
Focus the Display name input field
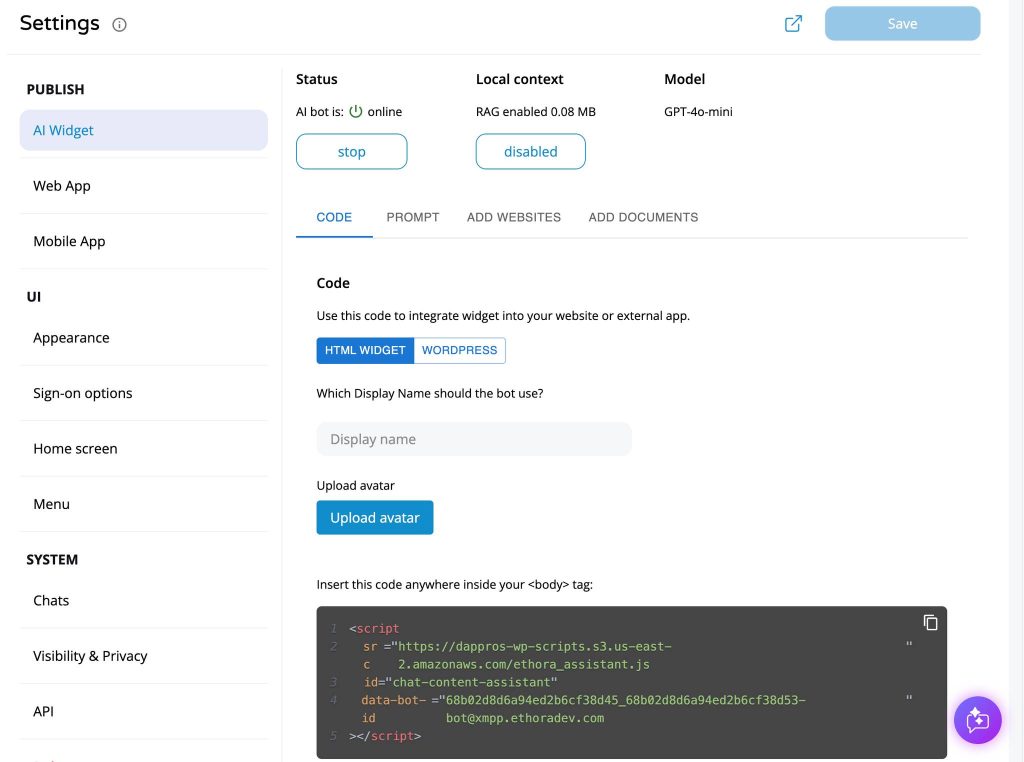(x=474, y=439)
